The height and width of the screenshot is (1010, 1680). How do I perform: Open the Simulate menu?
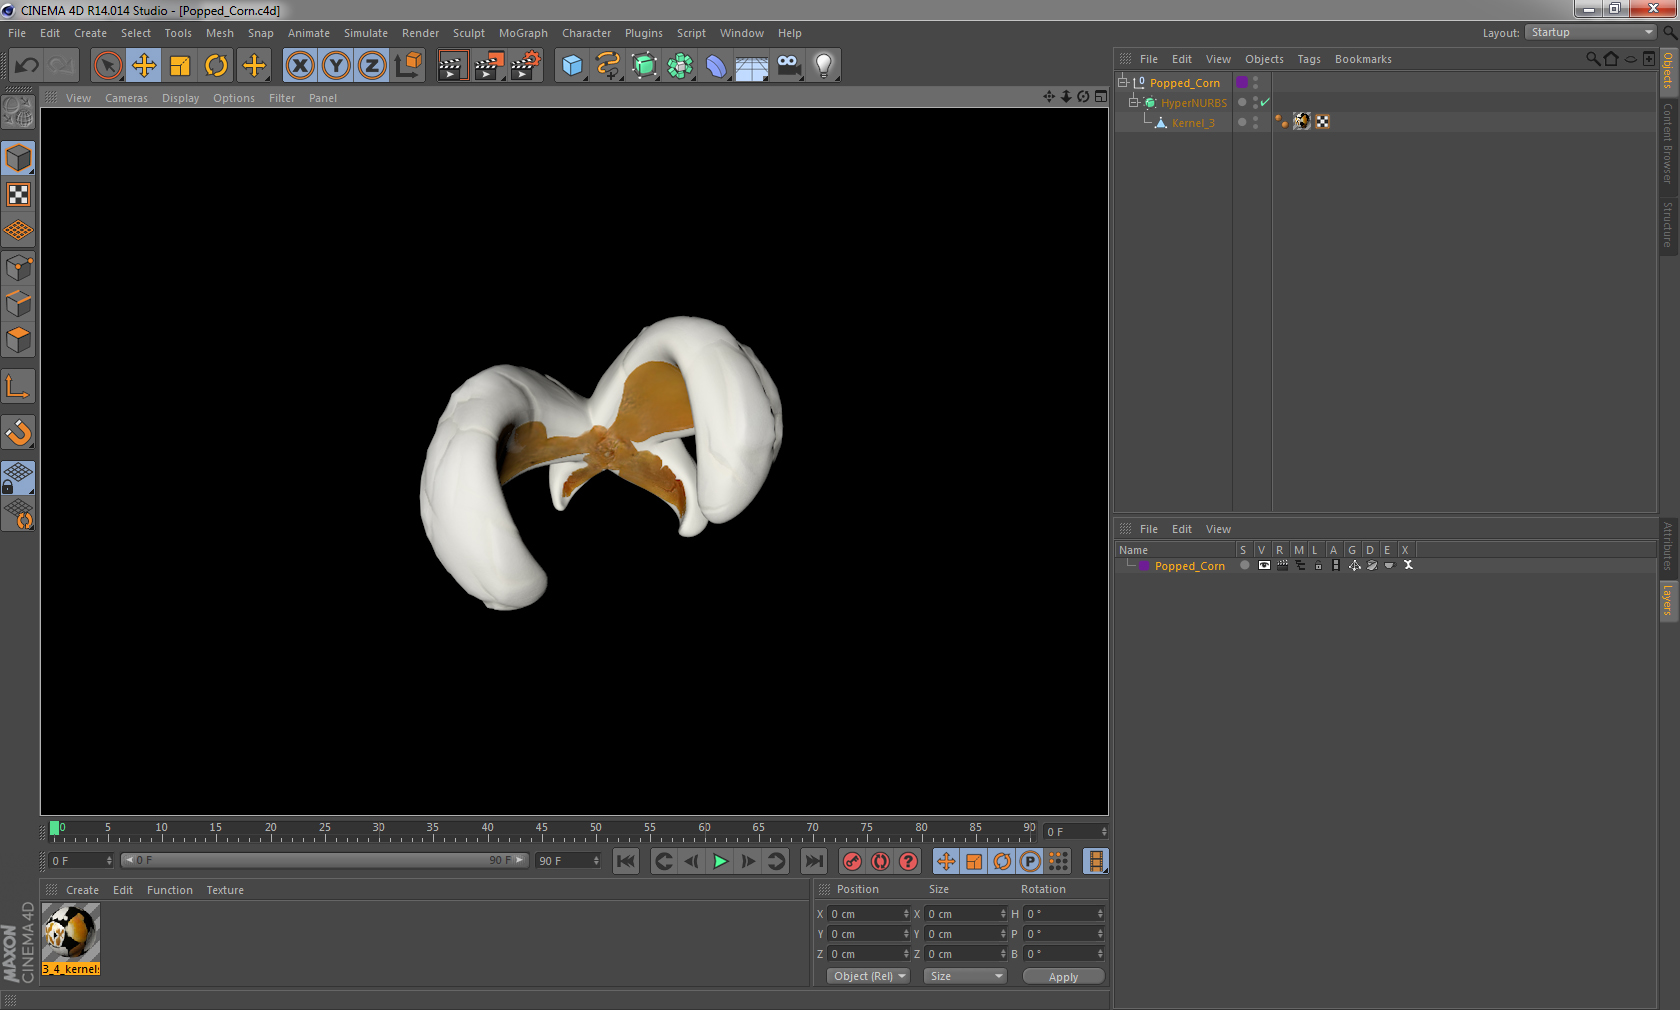click(366, 33)
